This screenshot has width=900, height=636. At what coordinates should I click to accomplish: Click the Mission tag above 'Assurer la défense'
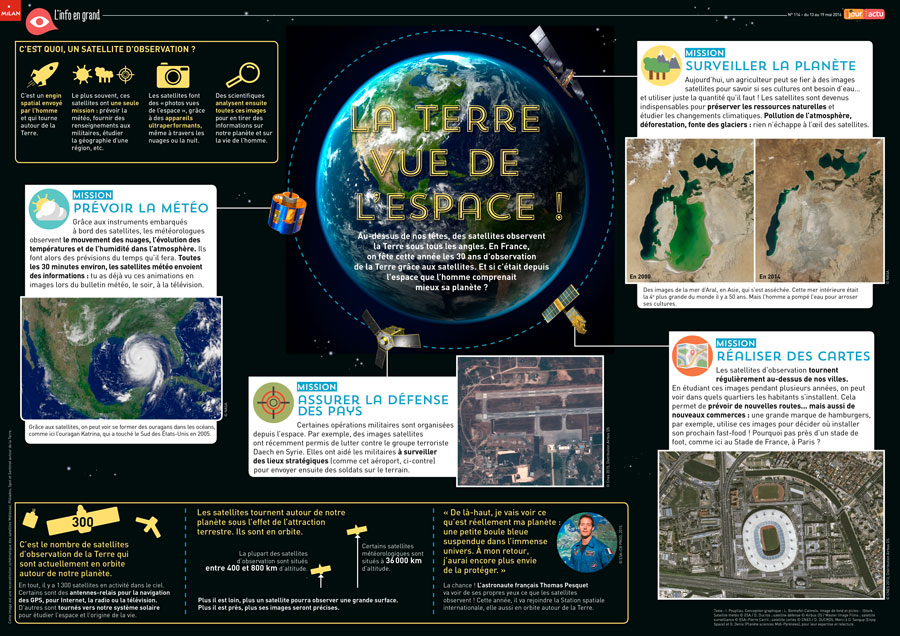pos(317,387)
